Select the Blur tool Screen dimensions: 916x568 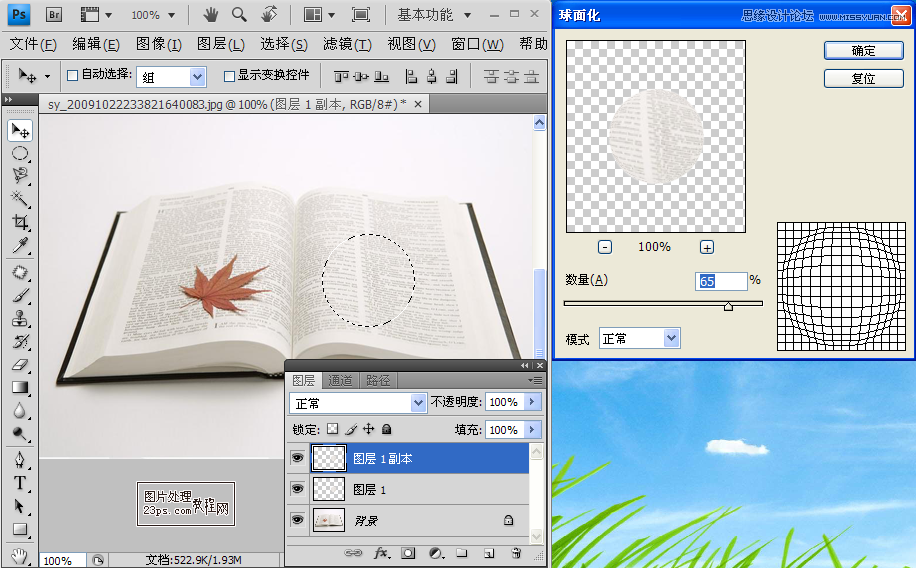click(20, 411)
